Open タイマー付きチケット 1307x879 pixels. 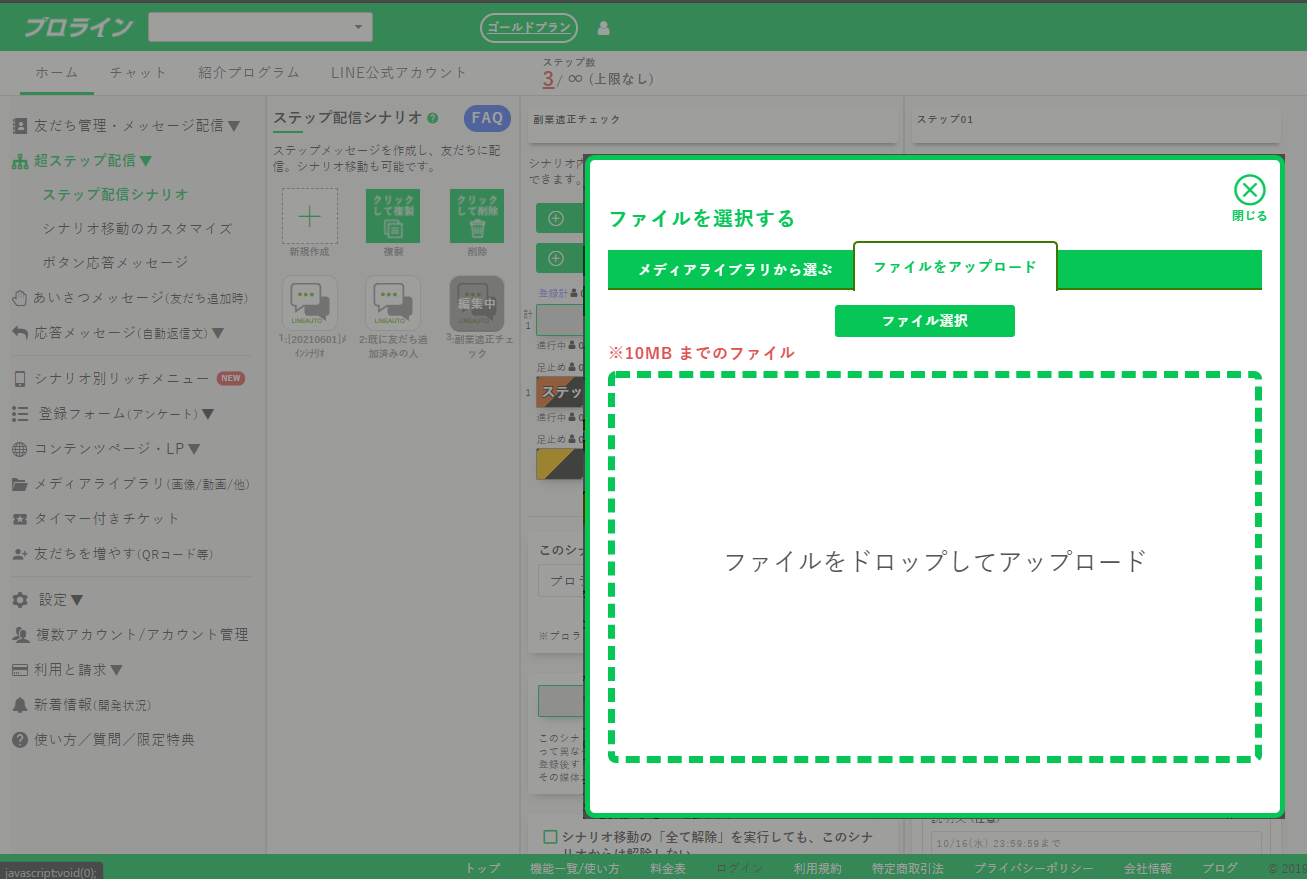(x=96, y=519)
